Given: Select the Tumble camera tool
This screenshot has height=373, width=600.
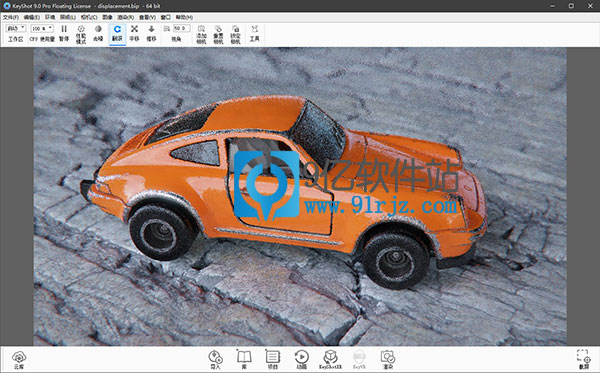Looking at the screenshot, I should click(117, 33).
